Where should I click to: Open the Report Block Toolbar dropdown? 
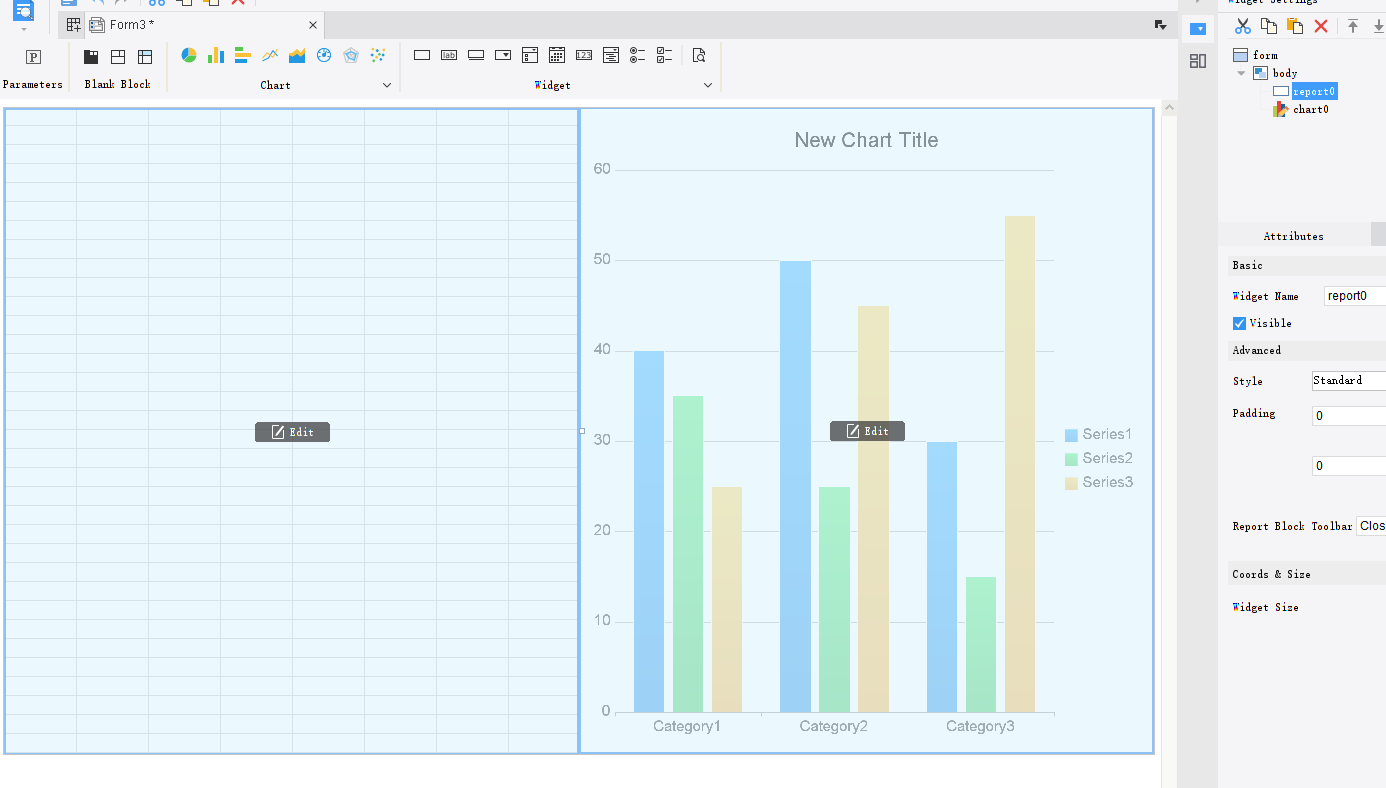tap(1371, 526)
